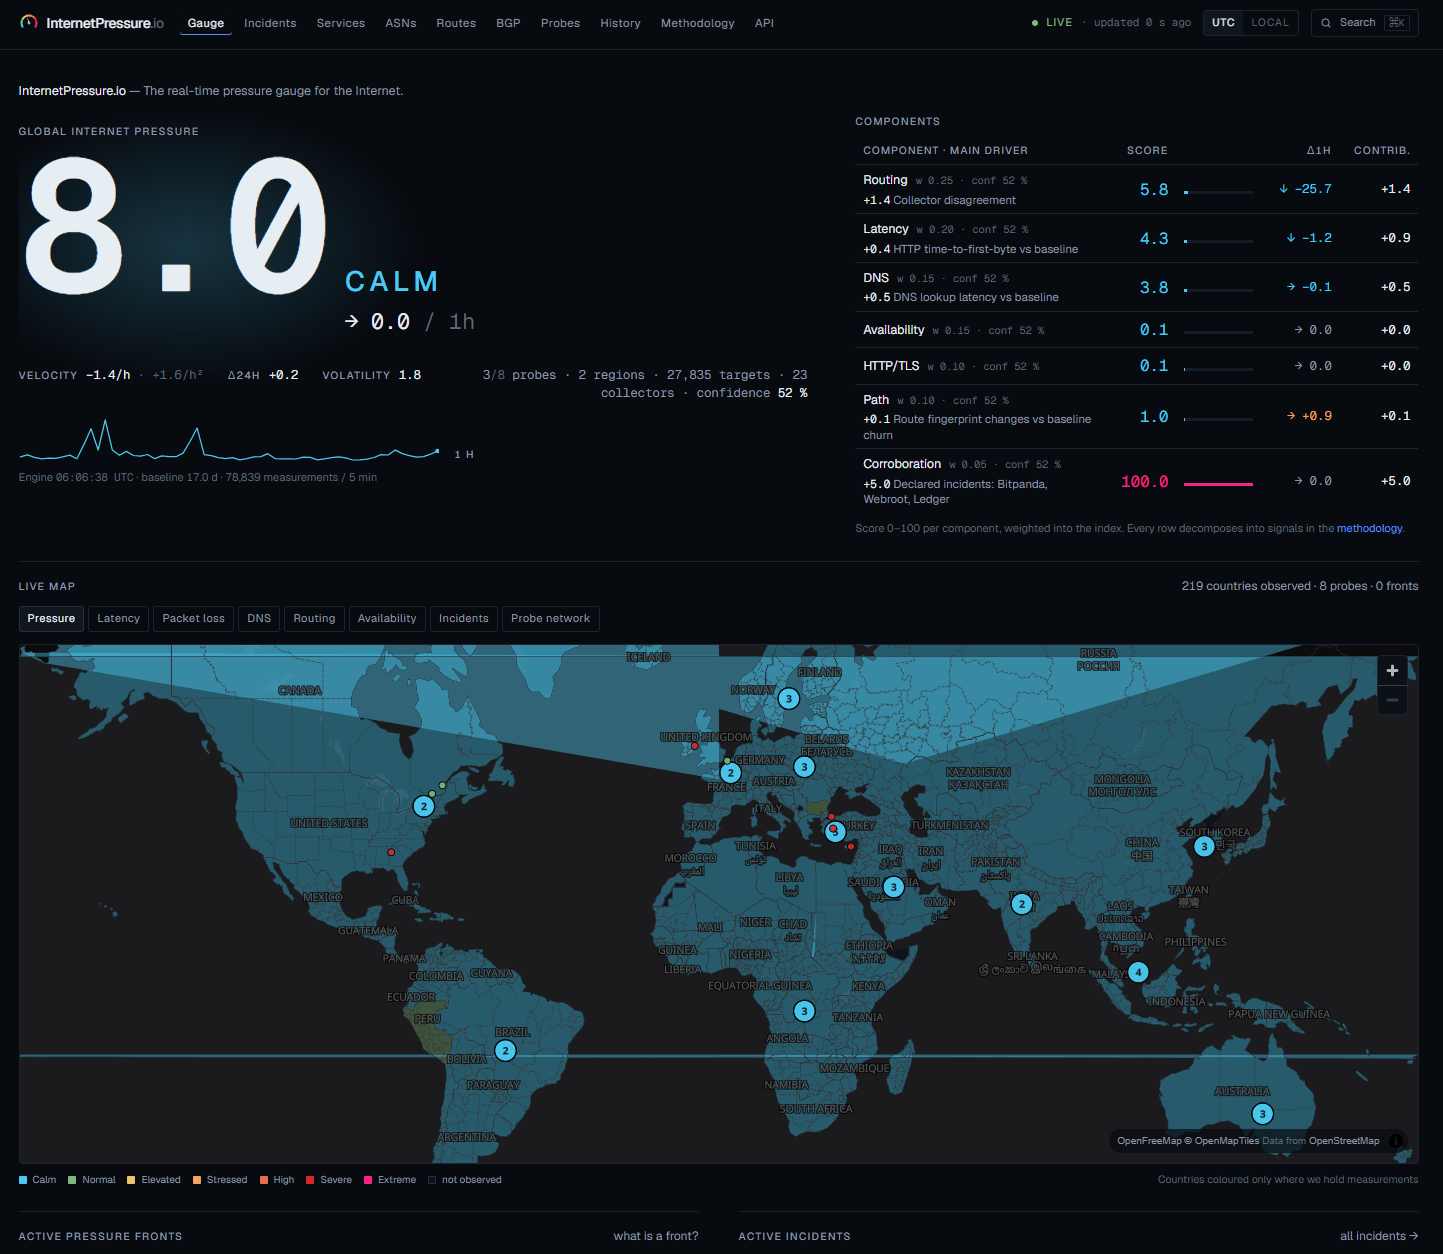Open the cluster marker above Angola

[x=804, y=1011]
